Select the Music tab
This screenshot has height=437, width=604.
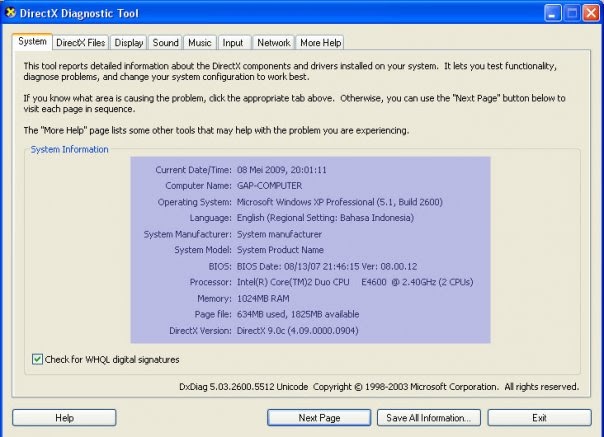click(200, 43)
